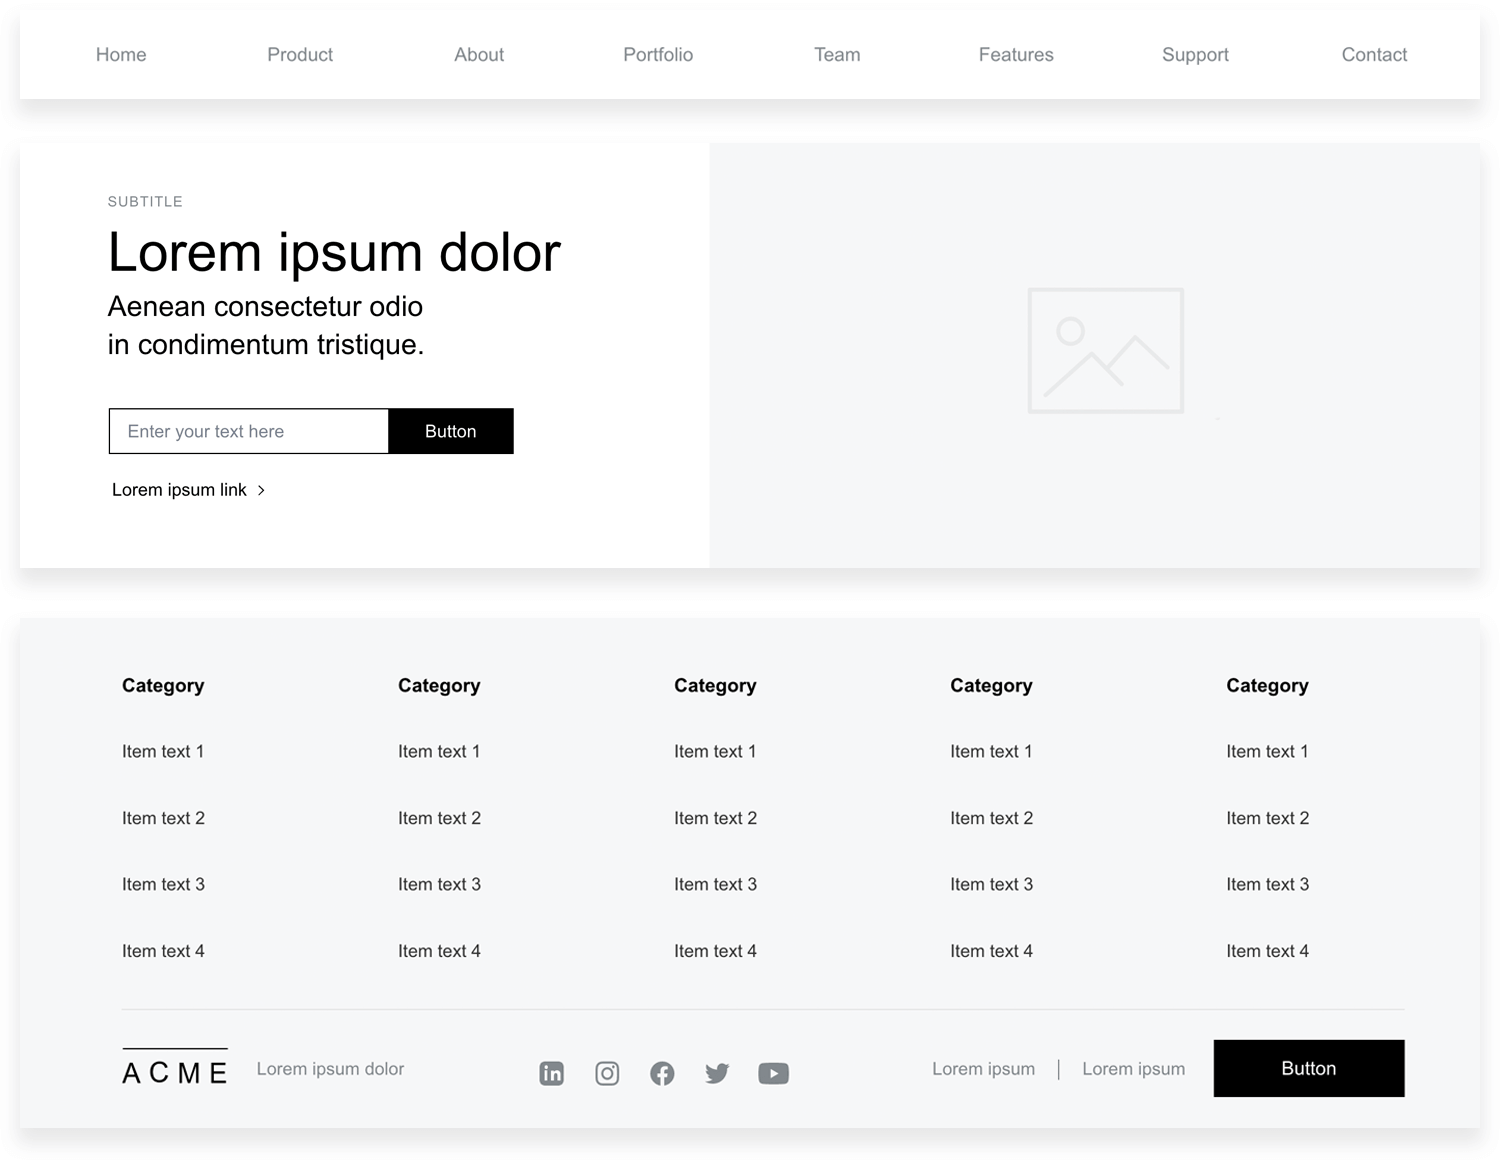Open the Product nav item
Screen dimensions: 1500x1160
point(300,55)
